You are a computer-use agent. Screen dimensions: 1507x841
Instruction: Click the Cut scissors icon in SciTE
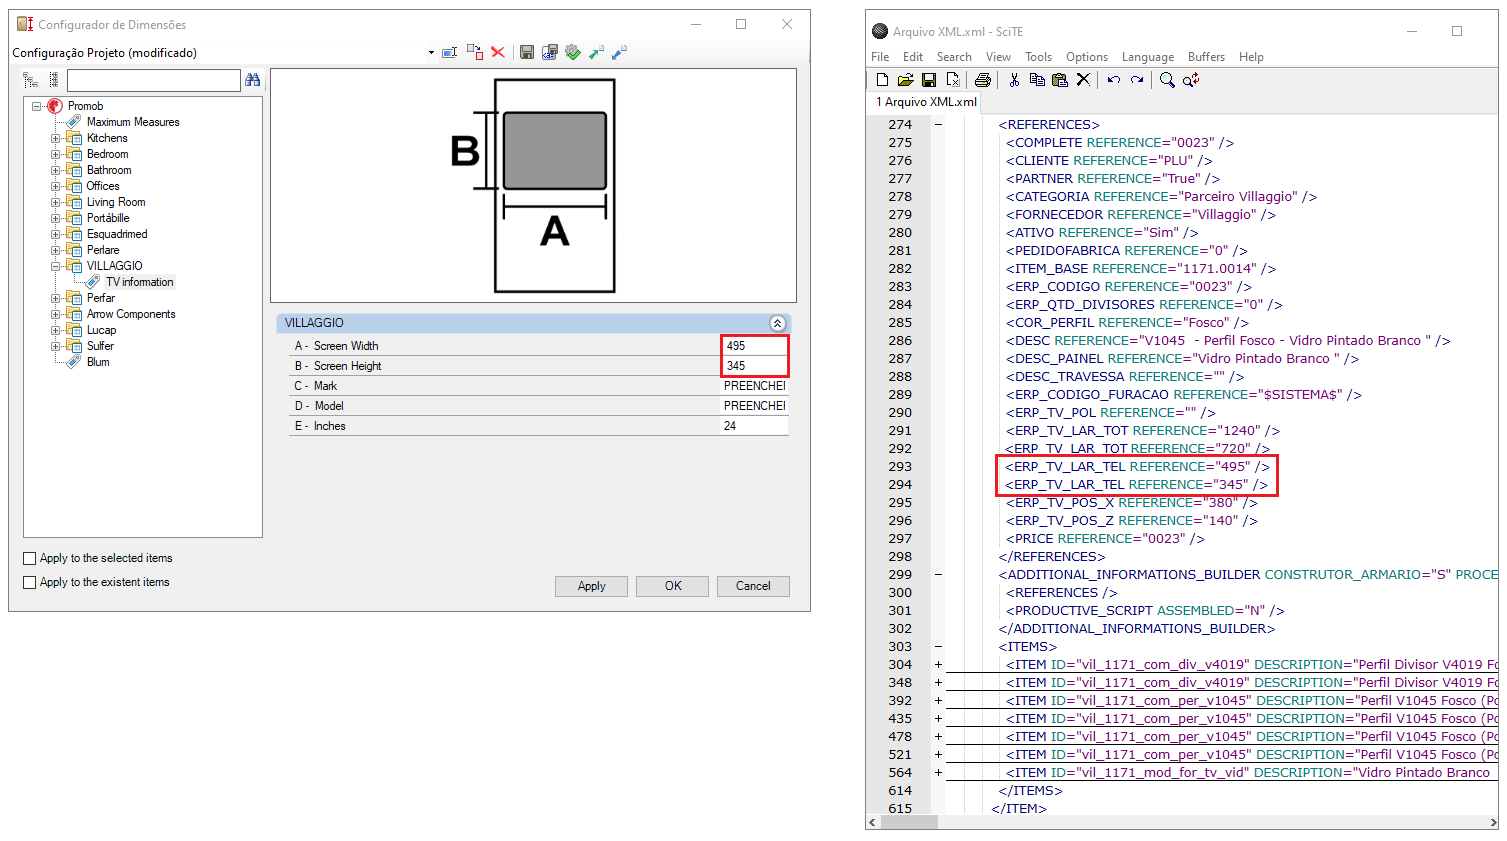[x=1014, y=80]
